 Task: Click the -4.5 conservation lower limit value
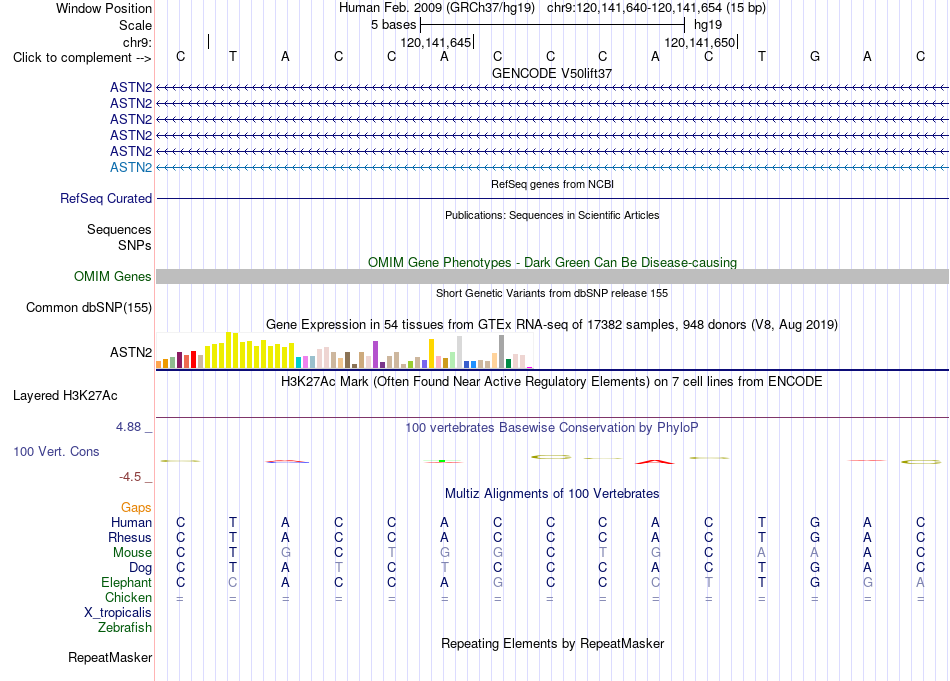coord(130,477)
